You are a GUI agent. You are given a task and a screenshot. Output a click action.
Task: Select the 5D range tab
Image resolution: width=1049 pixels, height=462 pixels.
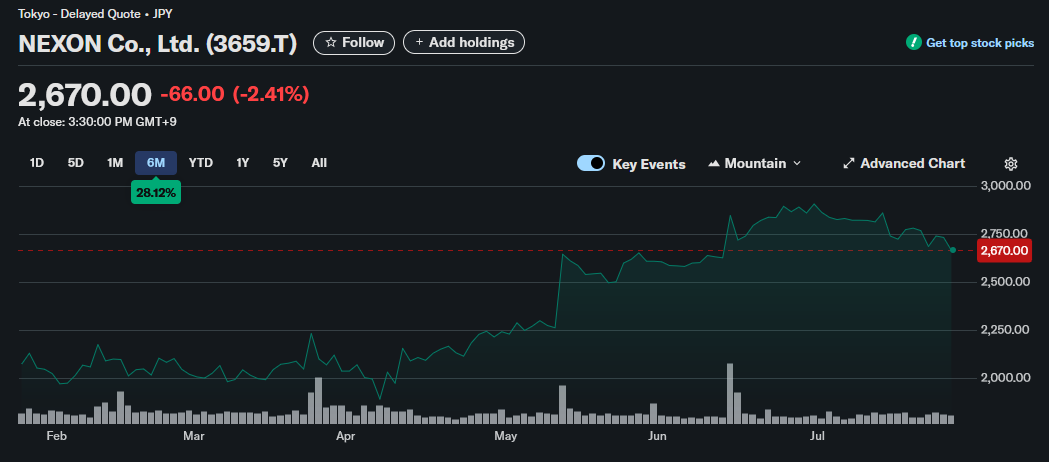pyautogui.click(x=76, y=163)
